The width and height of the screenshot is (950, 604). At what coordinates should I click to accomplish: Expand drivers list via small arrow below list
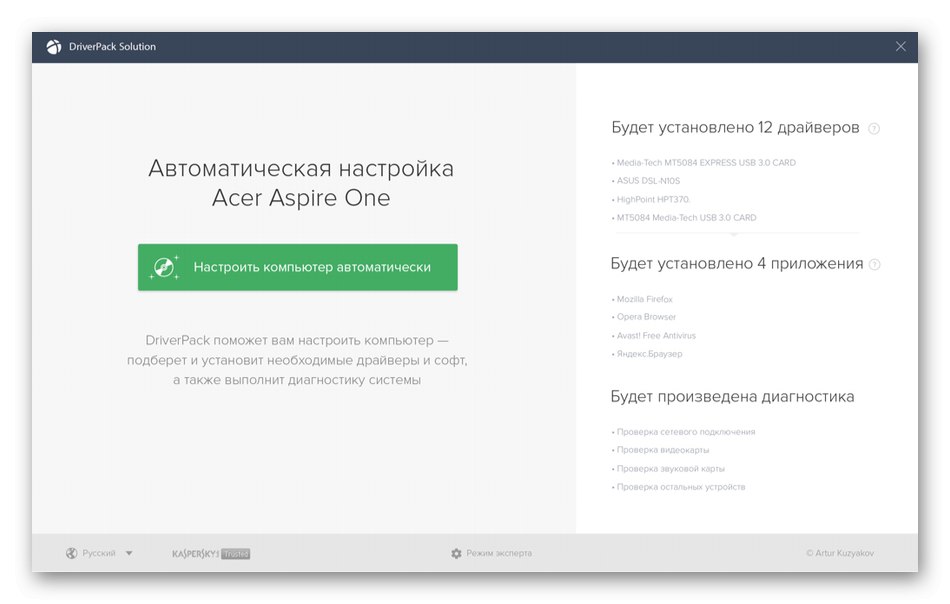coord(734,233)
